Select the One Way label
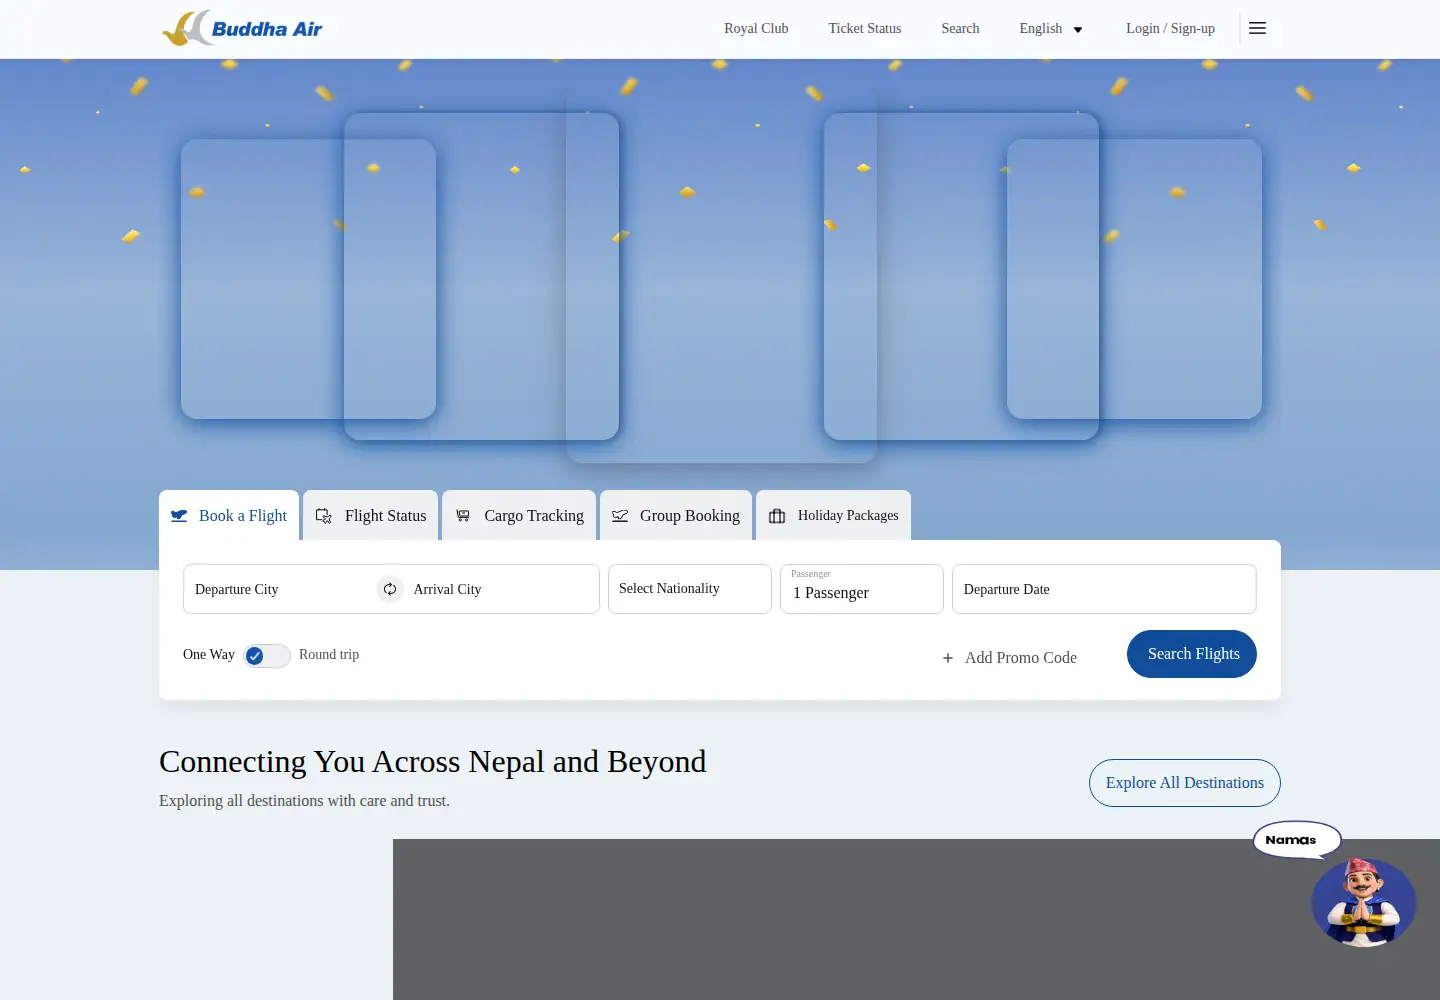This screenshot has height=1000, width=1440. 209,655
